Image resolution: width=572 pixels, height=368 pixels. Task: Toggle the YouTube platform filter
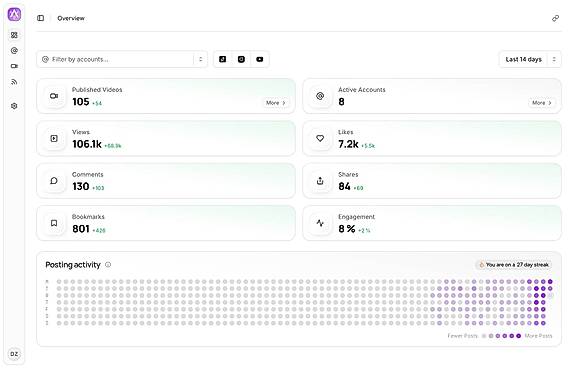click(x=260, y=59)
